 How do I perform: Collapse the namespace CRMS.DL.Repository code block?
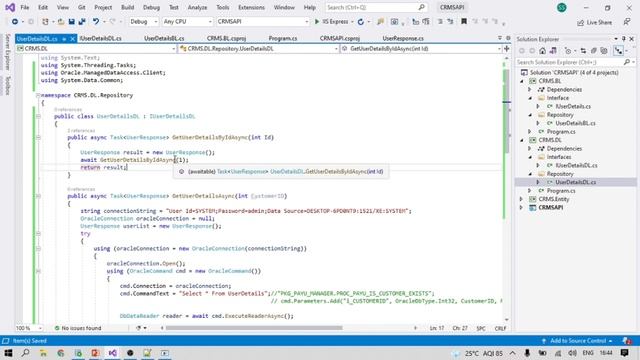click(x=38, y=95)
